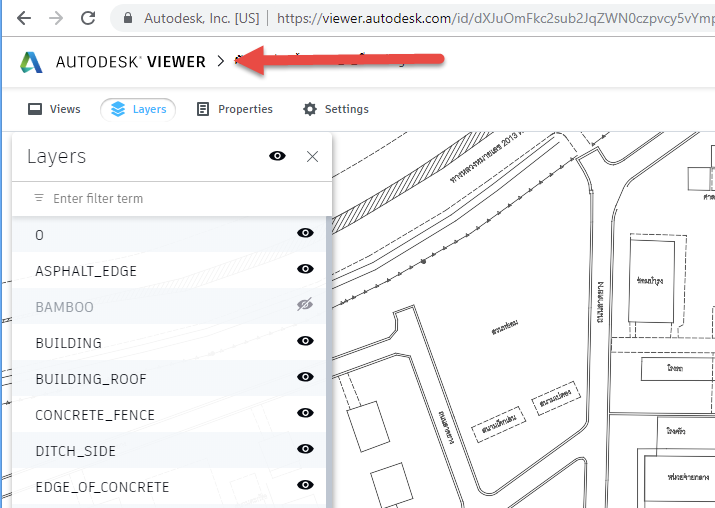The height and width of the screenshot is (508, 715).
Task: Select the BAMBOO layer name
Action: coord(64,307)
